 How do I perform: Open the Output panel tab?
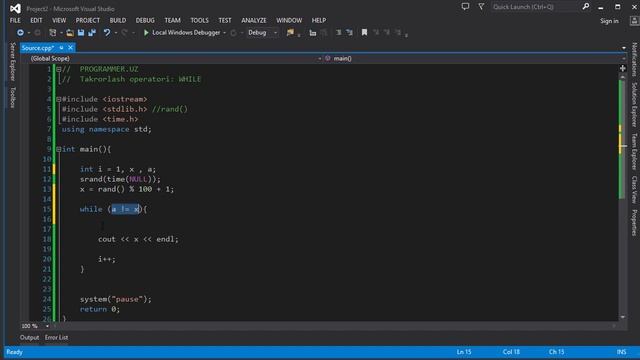[29, 338]
